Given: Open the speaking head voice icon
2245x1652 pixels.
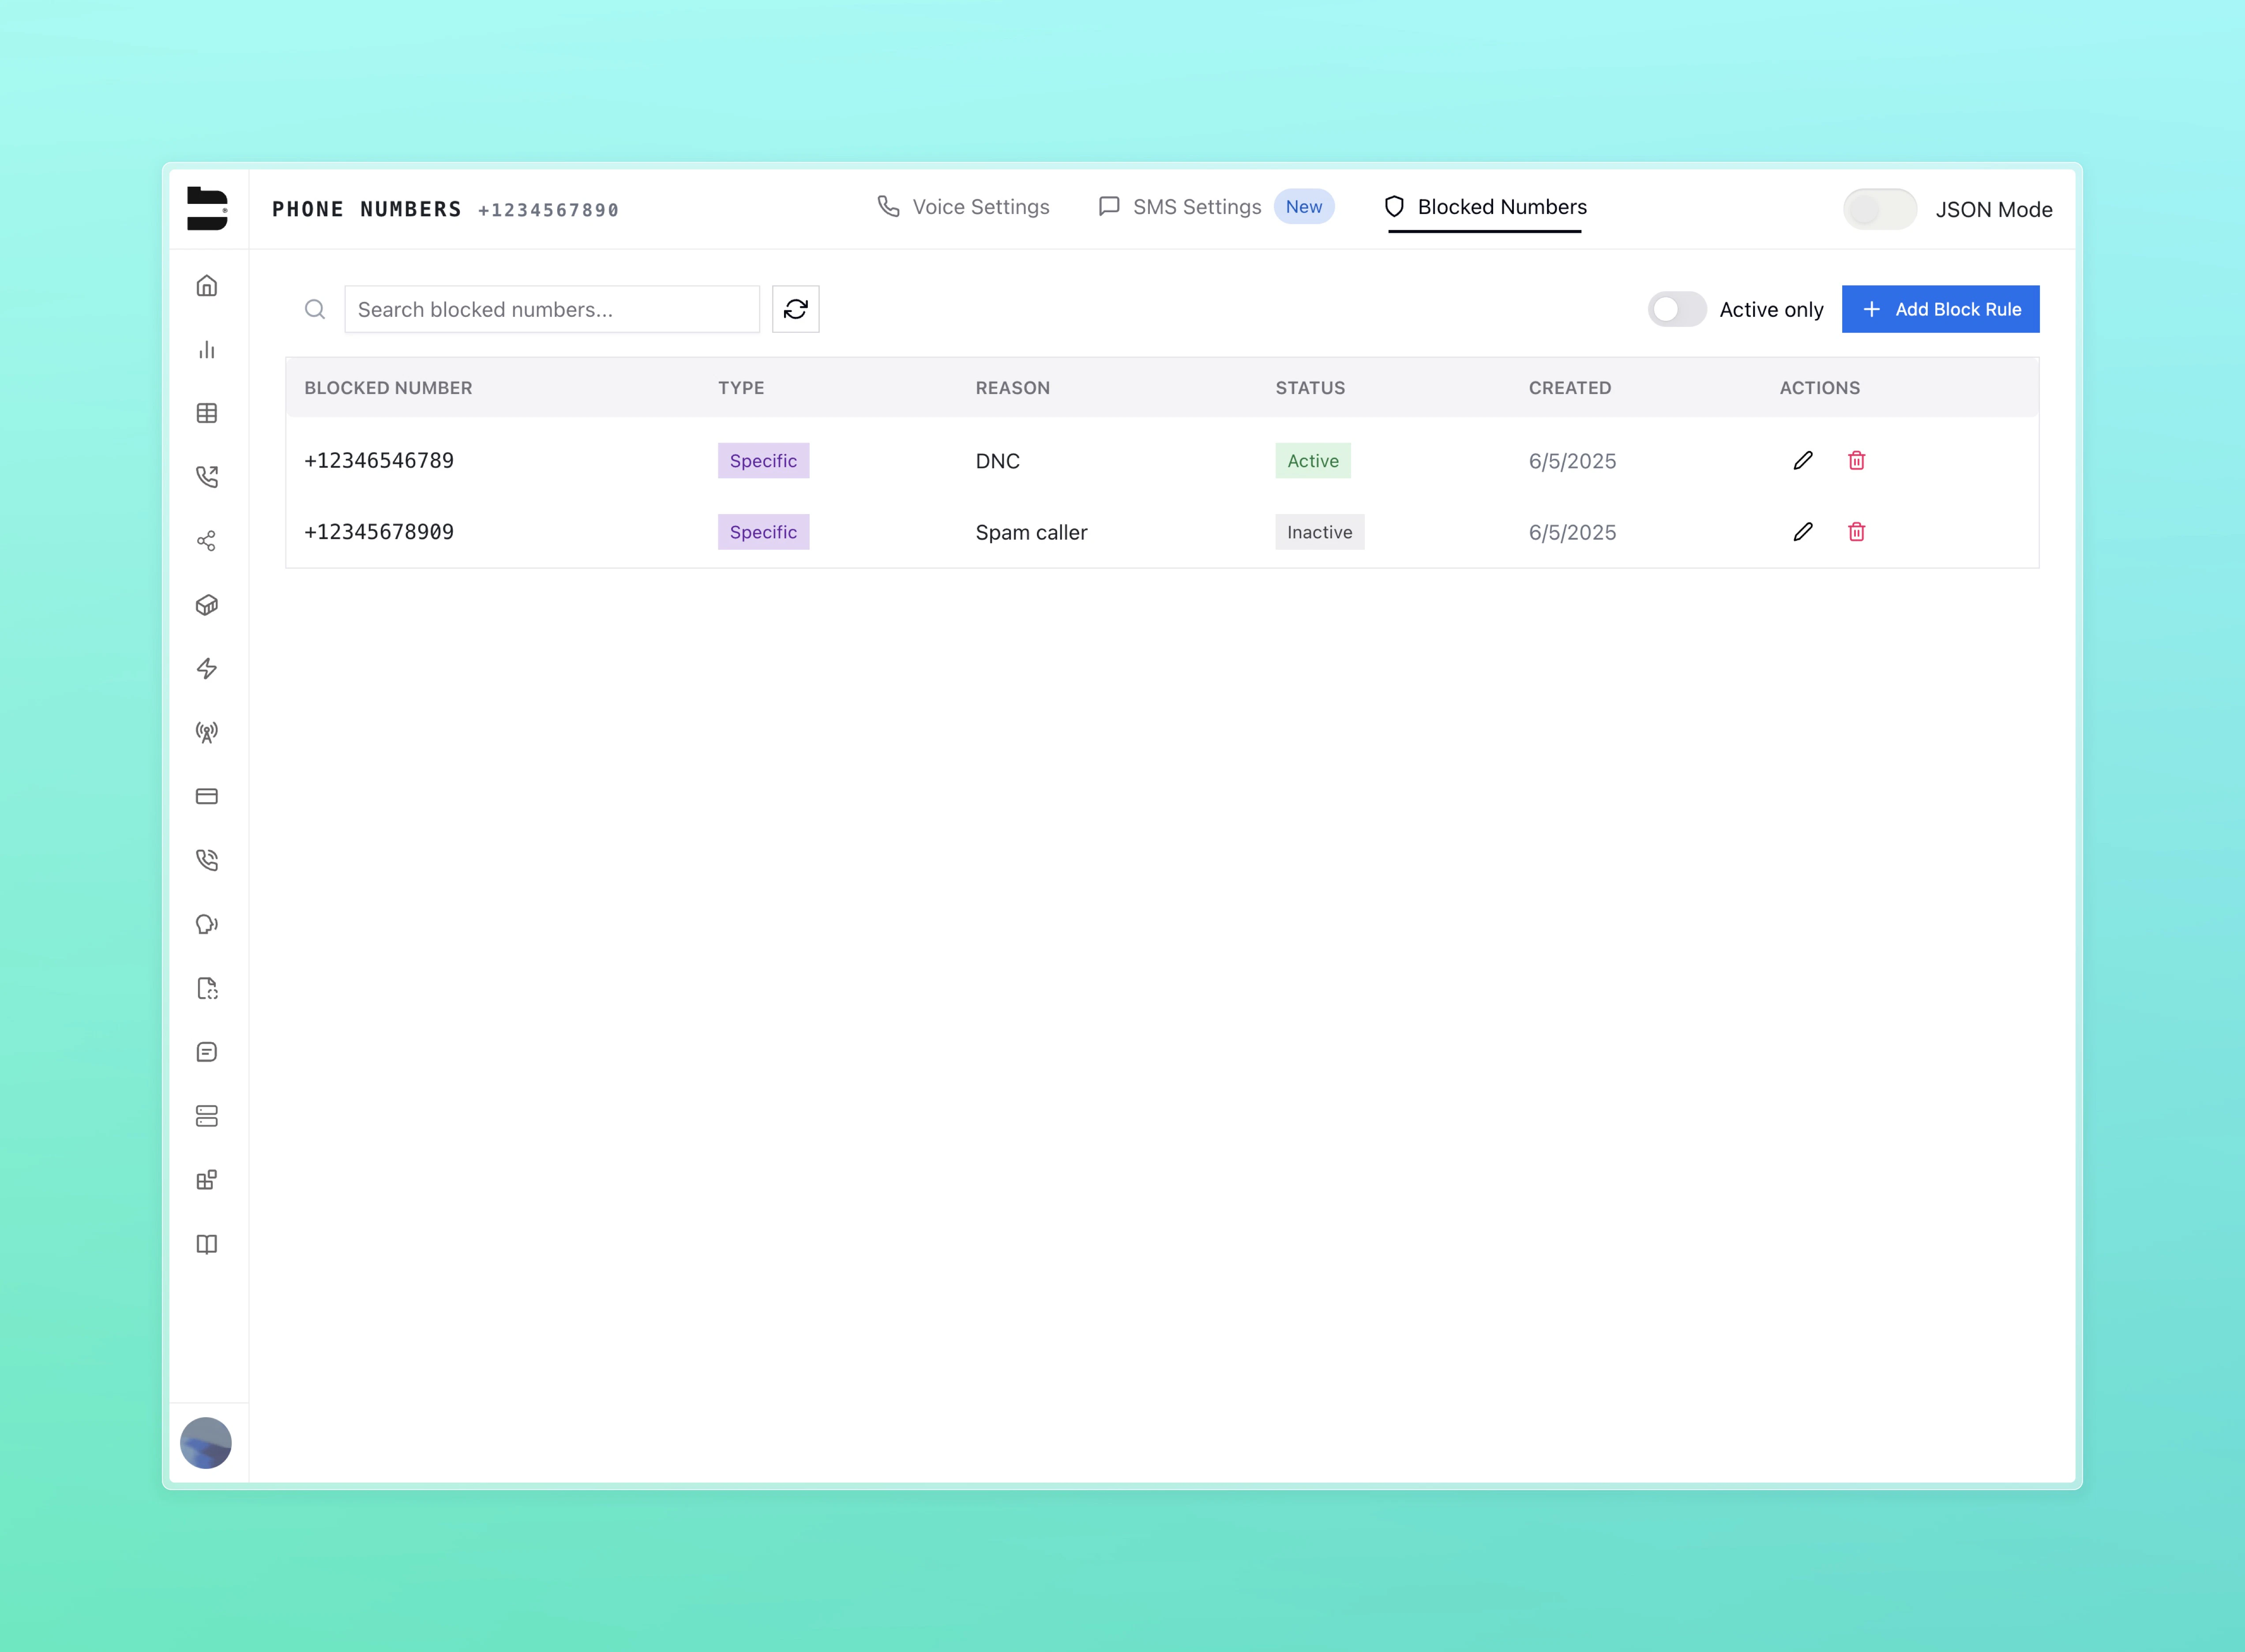Looking at the screenshot, I should point(207,924).
